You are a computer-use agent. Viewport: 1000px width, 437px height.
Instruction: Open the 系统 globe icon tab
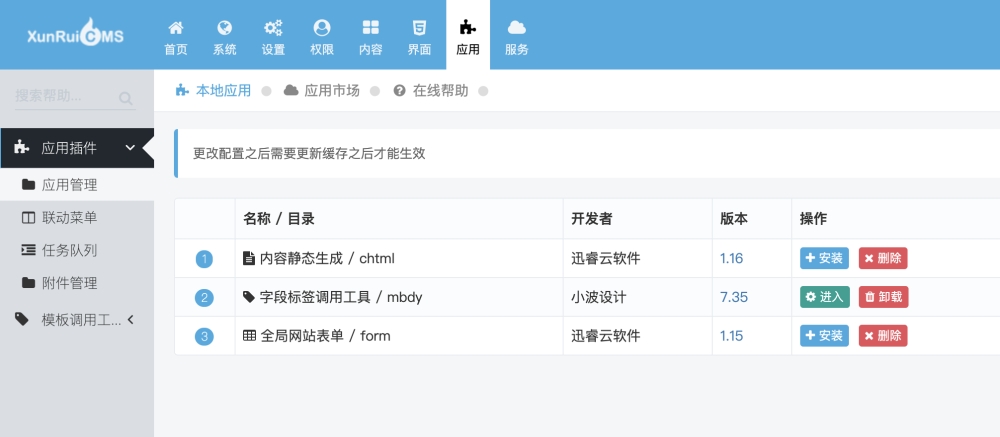[x=224, y=37]
